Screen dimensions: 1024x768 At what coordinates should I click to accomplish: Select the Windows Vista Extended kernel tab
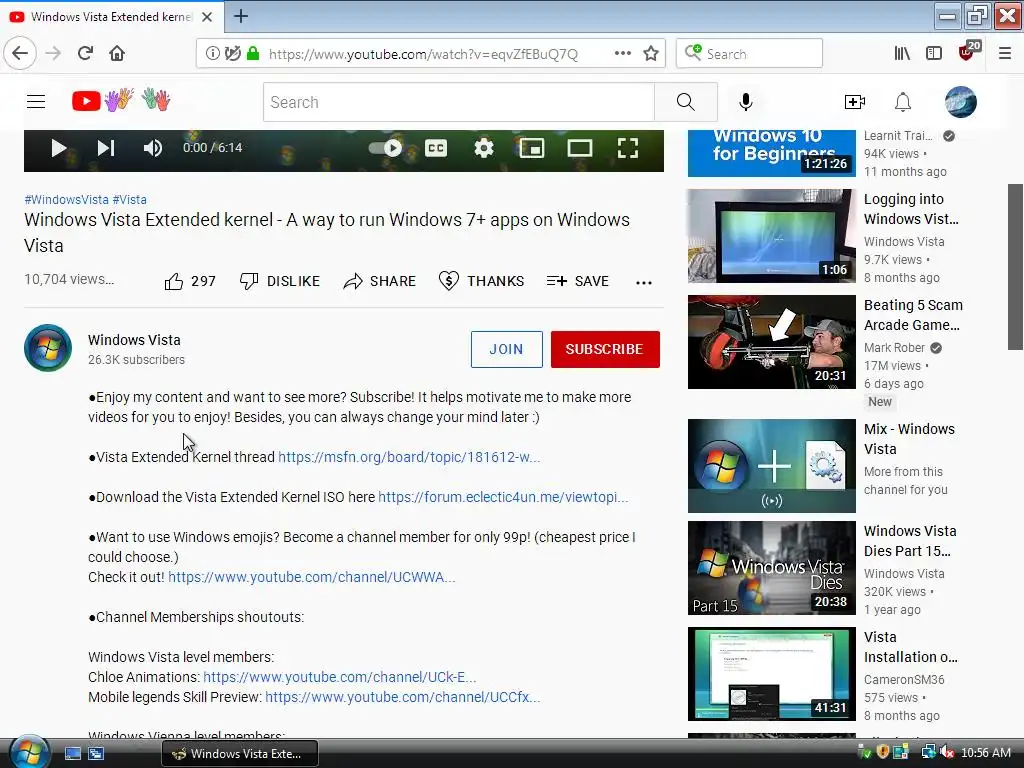pos(111,17)
